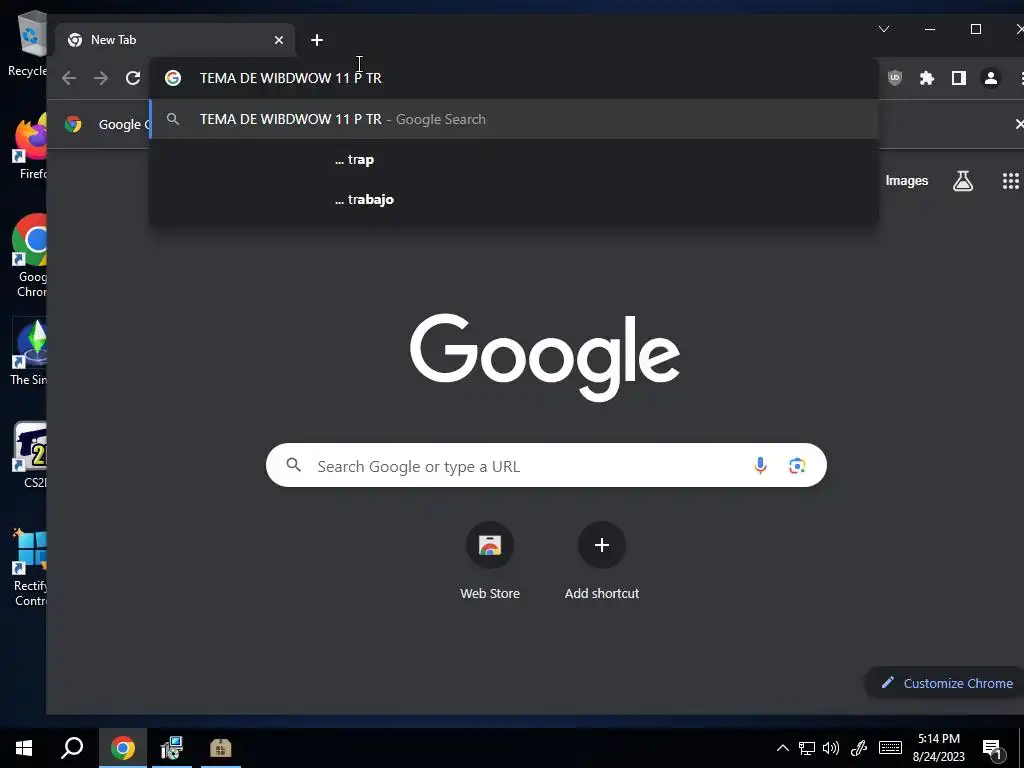This screenshot has width=1024, height=768.
Task: Open the notification center icon
Action: pos(993,750)
